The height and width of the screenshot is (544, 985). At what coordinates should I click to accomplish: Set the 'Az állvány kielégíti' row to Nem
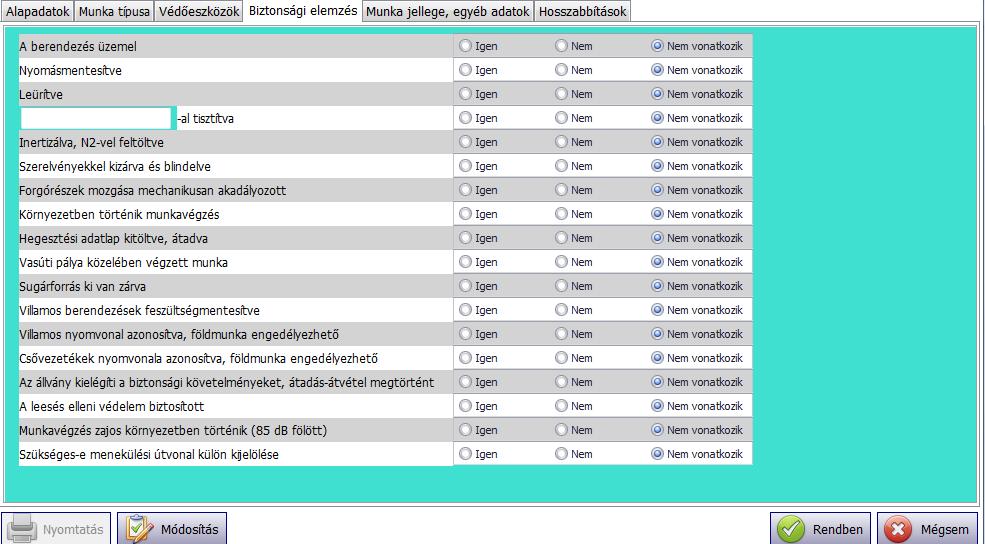tap(574, 381)
